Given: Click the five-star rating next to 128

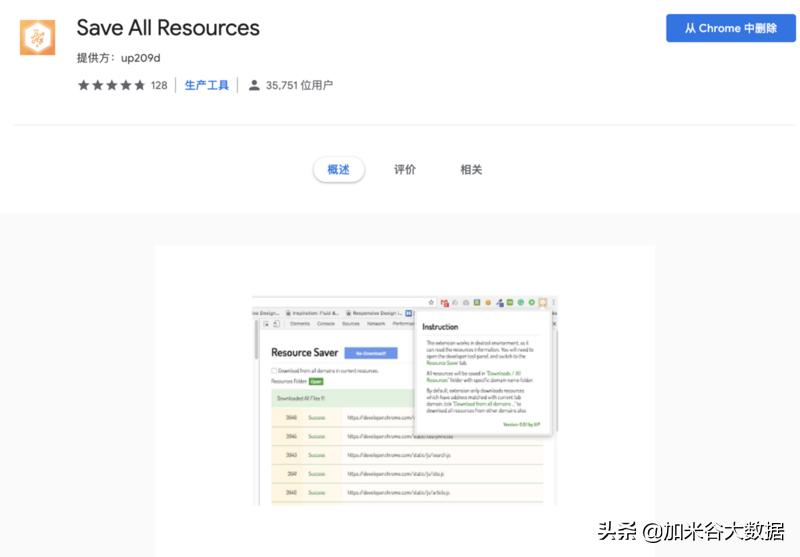Looking at the screenshot, I should coord(111,85).
